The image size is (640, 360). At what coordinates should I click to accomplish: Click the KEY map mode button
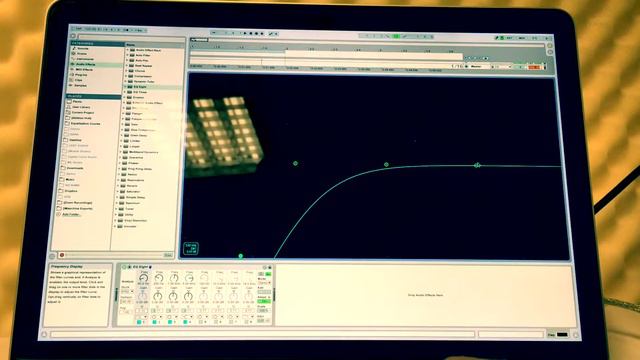pyautogui.click(x=509, y=38)
